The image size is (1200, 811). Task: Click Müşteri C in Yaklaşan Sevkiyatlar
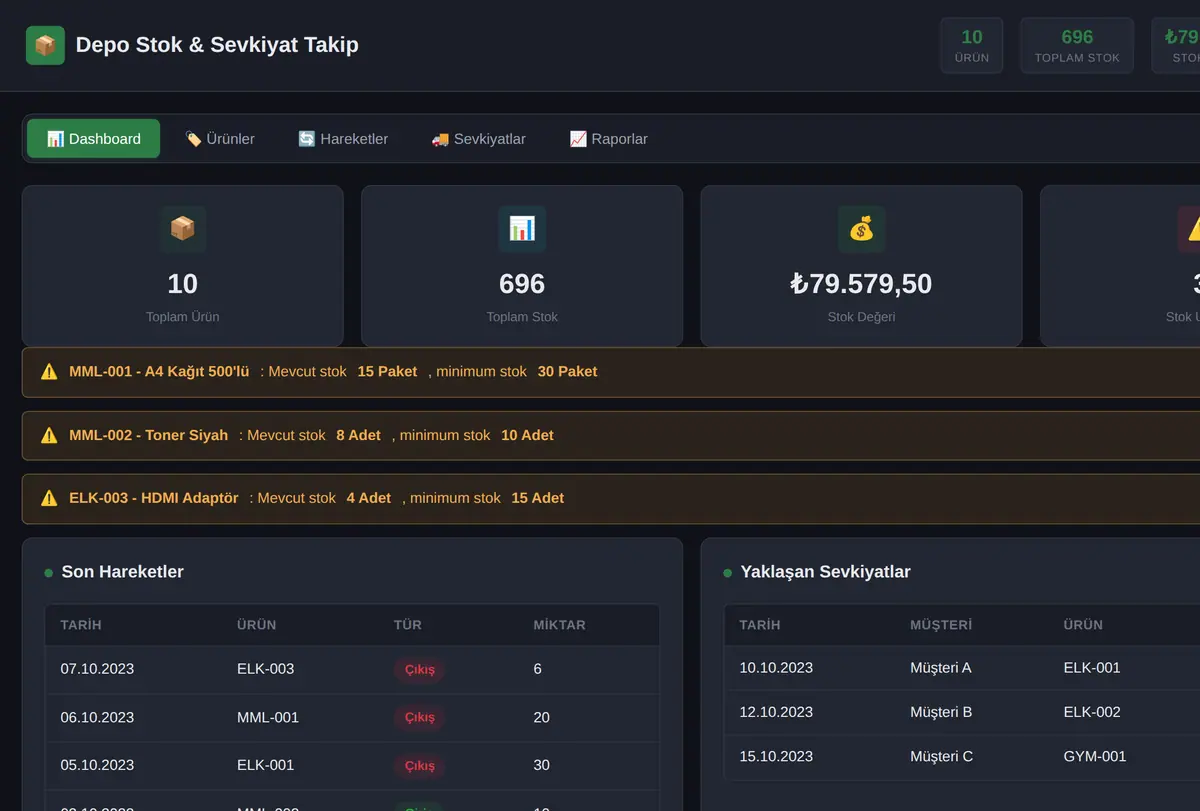tap(941, 756)
